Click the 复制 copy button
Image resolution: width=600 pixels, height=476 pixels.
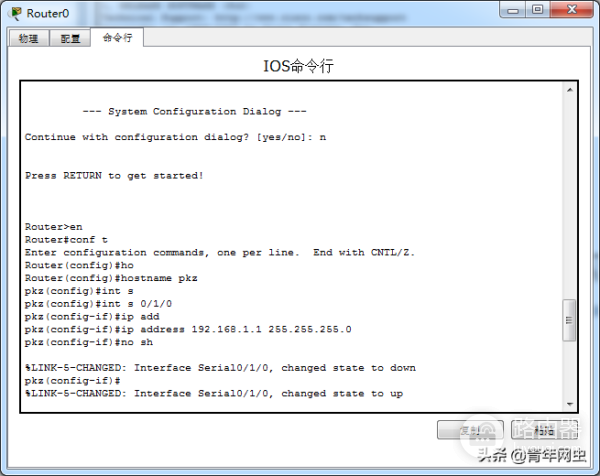(470, 430)
